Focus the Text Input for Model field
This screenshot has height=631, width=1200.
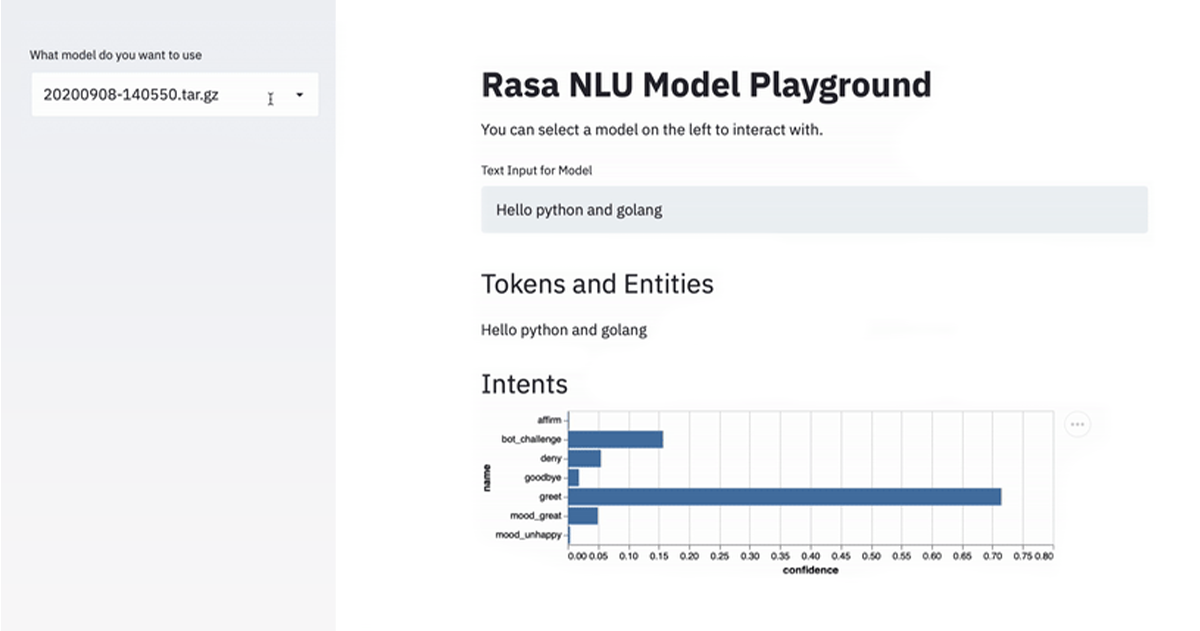[x=813, y=210]
